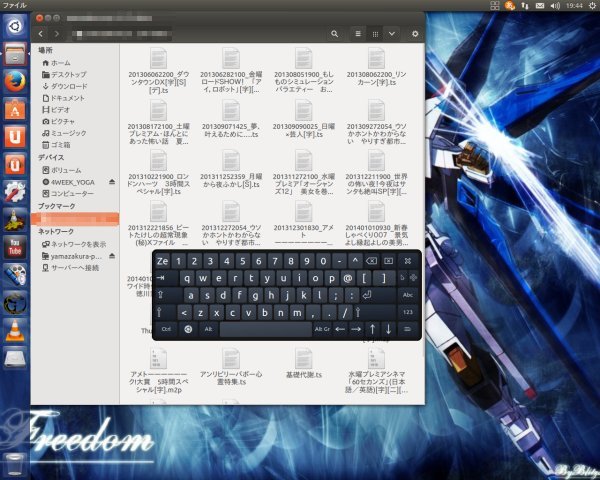Viewport: 600px width, 480px height.
Task: Switch keyboard to 123 number layer
Action: pyautogui.click(x=408, y=312)
